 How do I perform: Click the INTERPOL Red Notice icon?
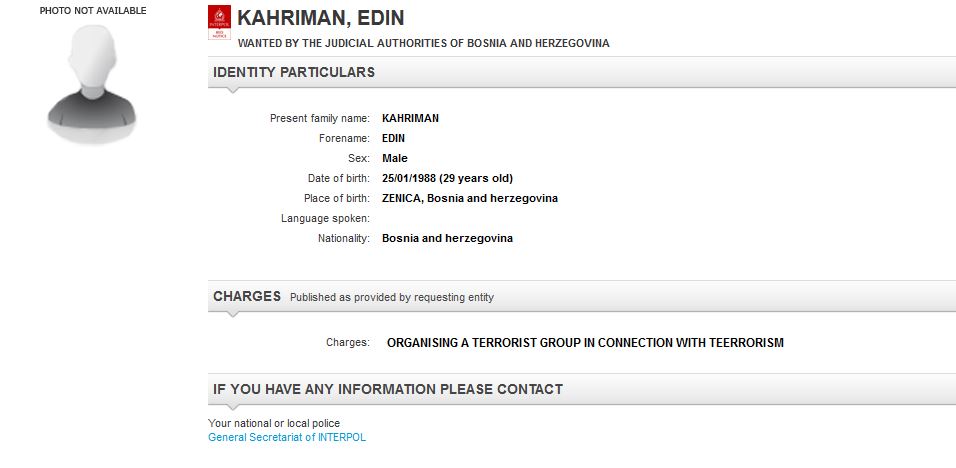point(218,23)
